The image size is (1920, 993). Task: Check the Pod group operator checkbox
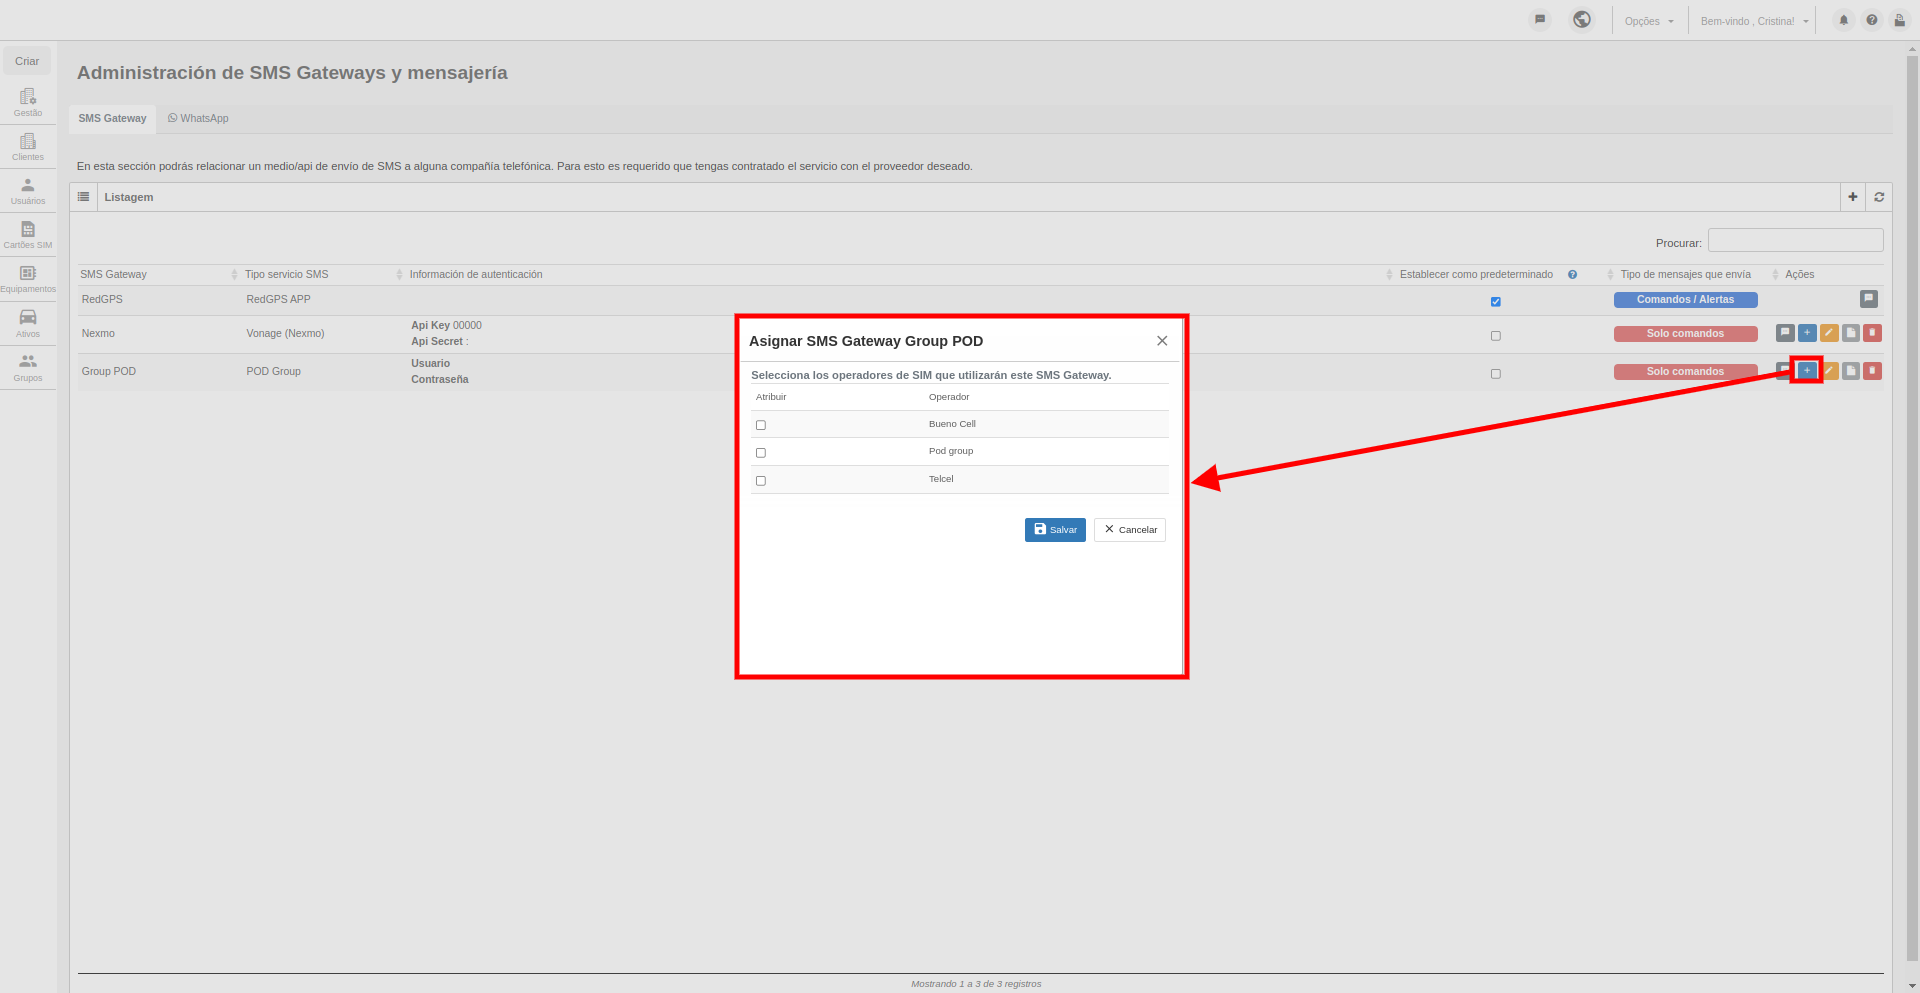pyautogui.click(x=761, y=453)
